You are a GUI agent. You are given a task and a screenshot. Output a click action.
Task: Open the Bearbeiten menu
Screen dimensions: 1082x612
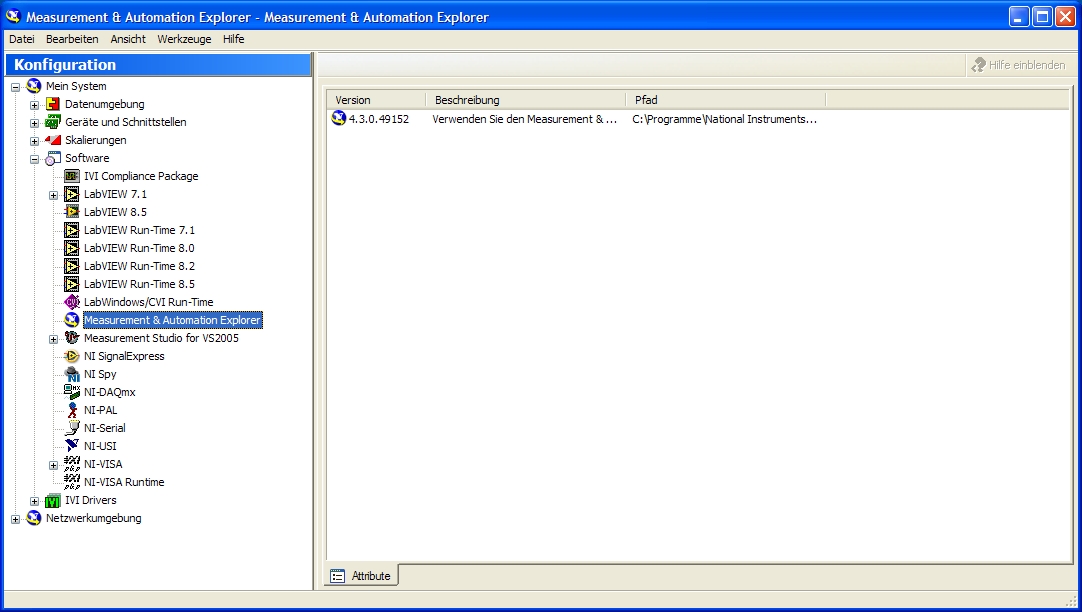[72, 39]
